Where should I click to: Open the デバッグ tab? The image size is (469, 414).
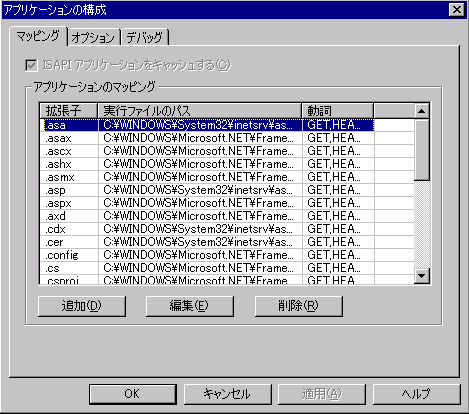point(145,37)
